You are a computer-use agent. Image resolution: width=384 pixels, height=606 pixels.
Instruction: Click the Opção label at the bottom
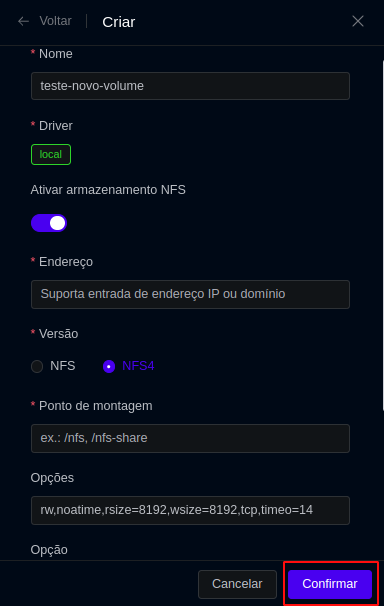pyautogui.click(x=49, y=550)
